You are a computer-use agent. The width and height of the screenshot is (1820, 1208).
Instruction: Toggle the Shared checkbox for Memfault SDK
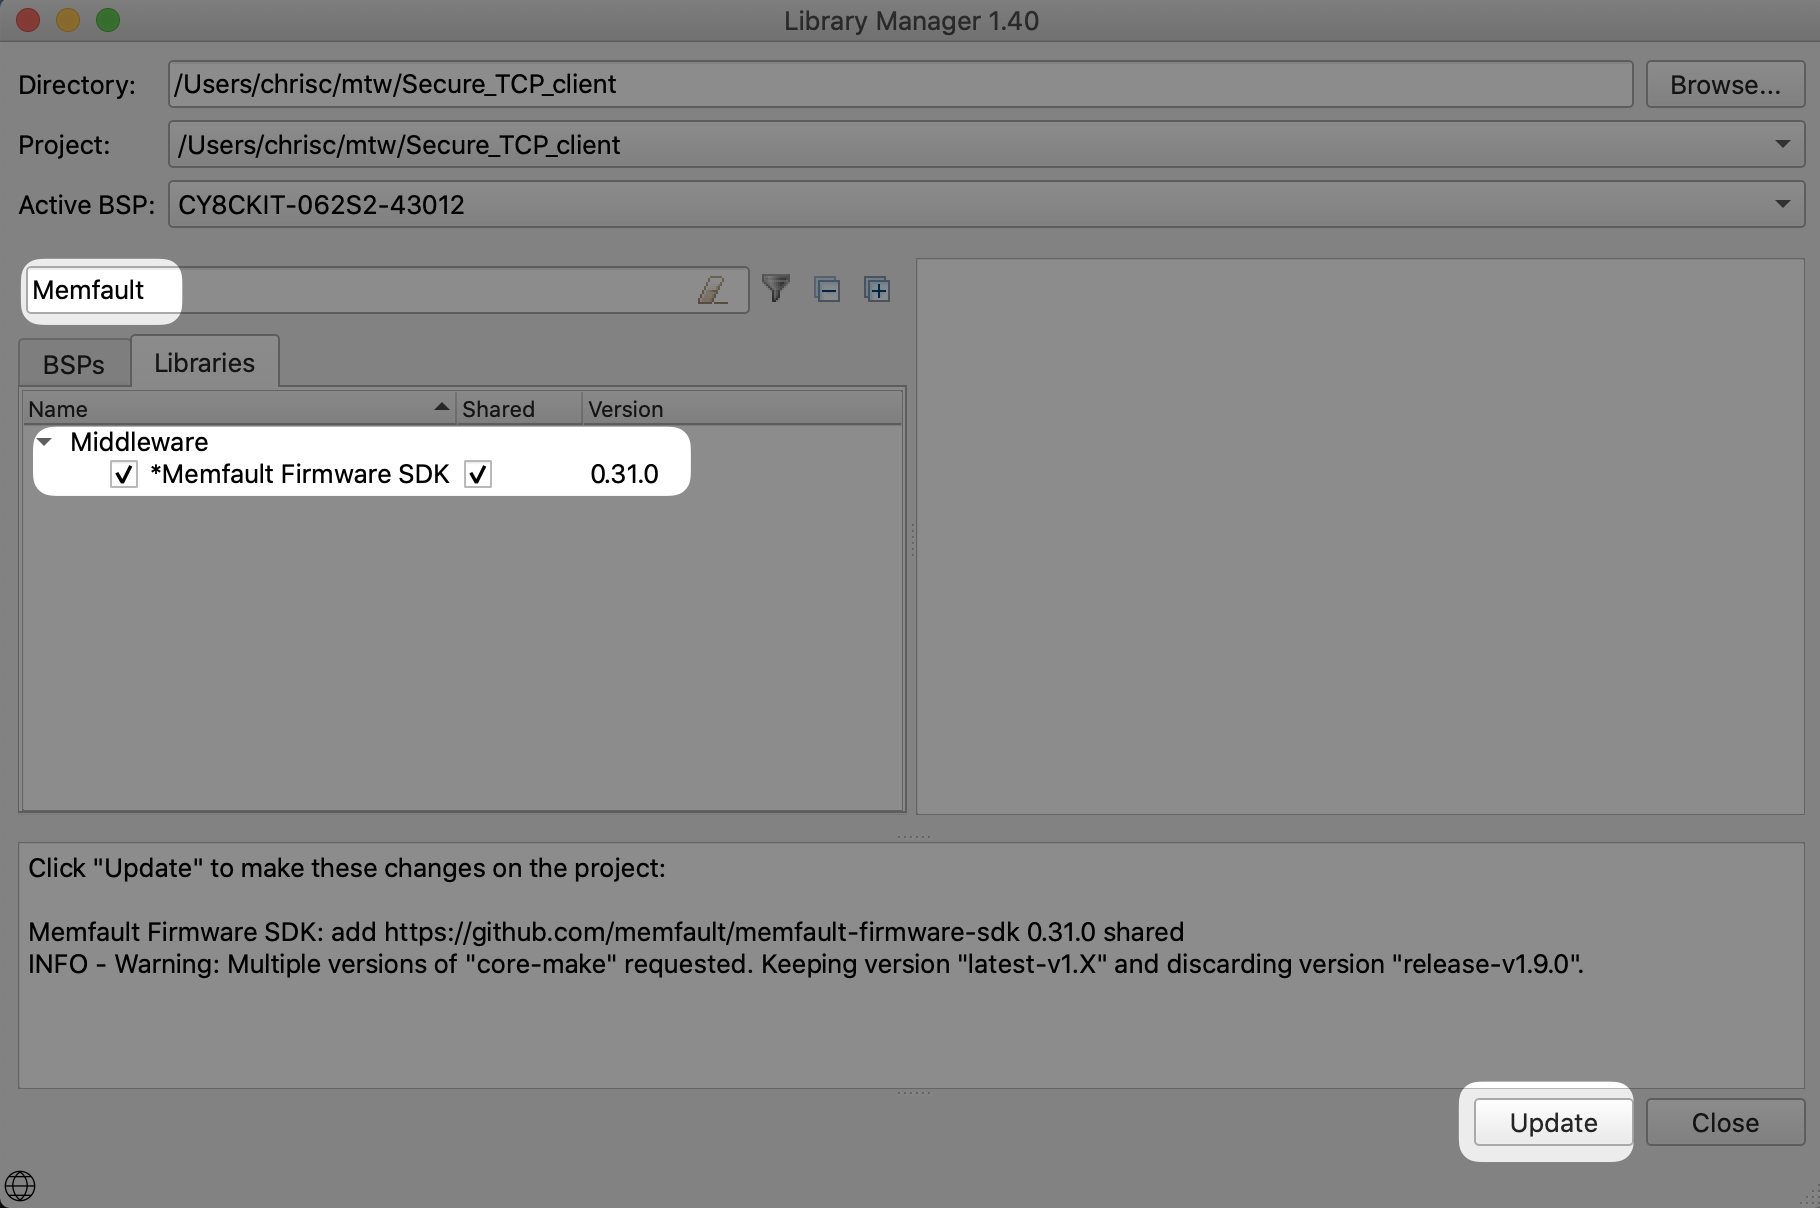click(478, 475)
